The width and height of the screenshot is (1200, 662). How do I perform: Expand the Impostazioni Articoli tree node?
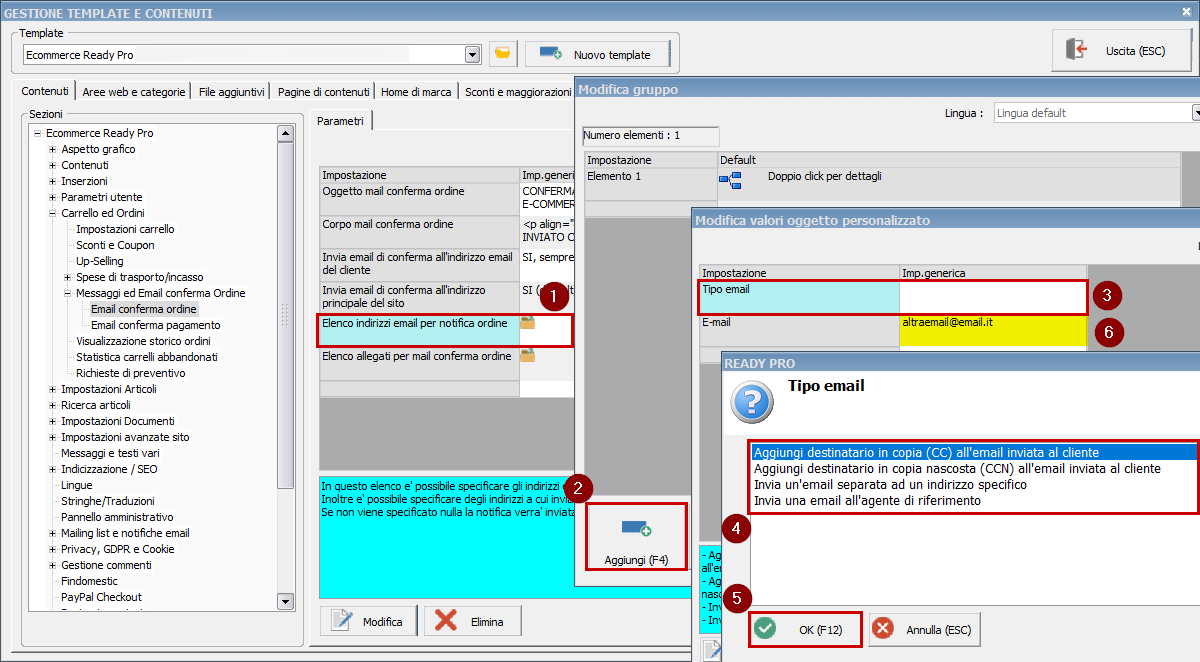coord(52,389)
